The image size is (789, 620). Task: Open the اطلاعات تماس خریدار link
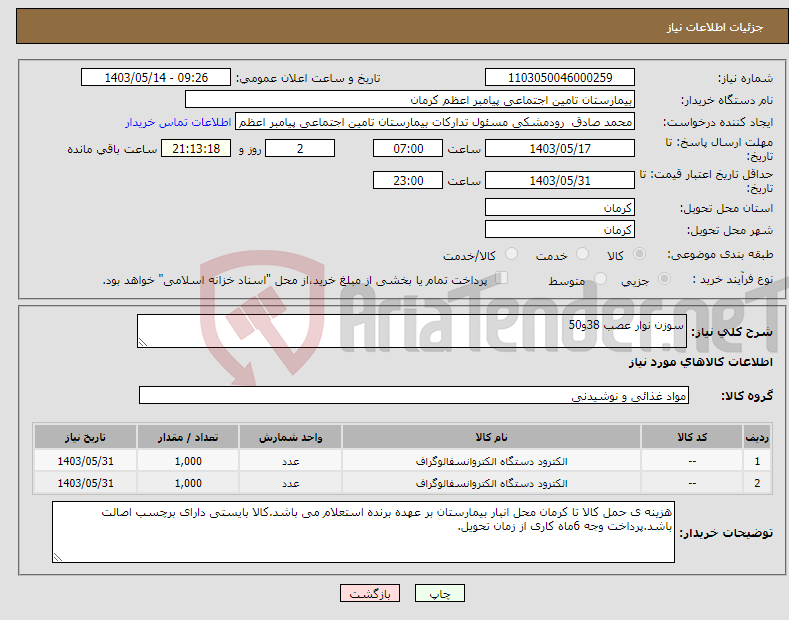pos(178,122)
